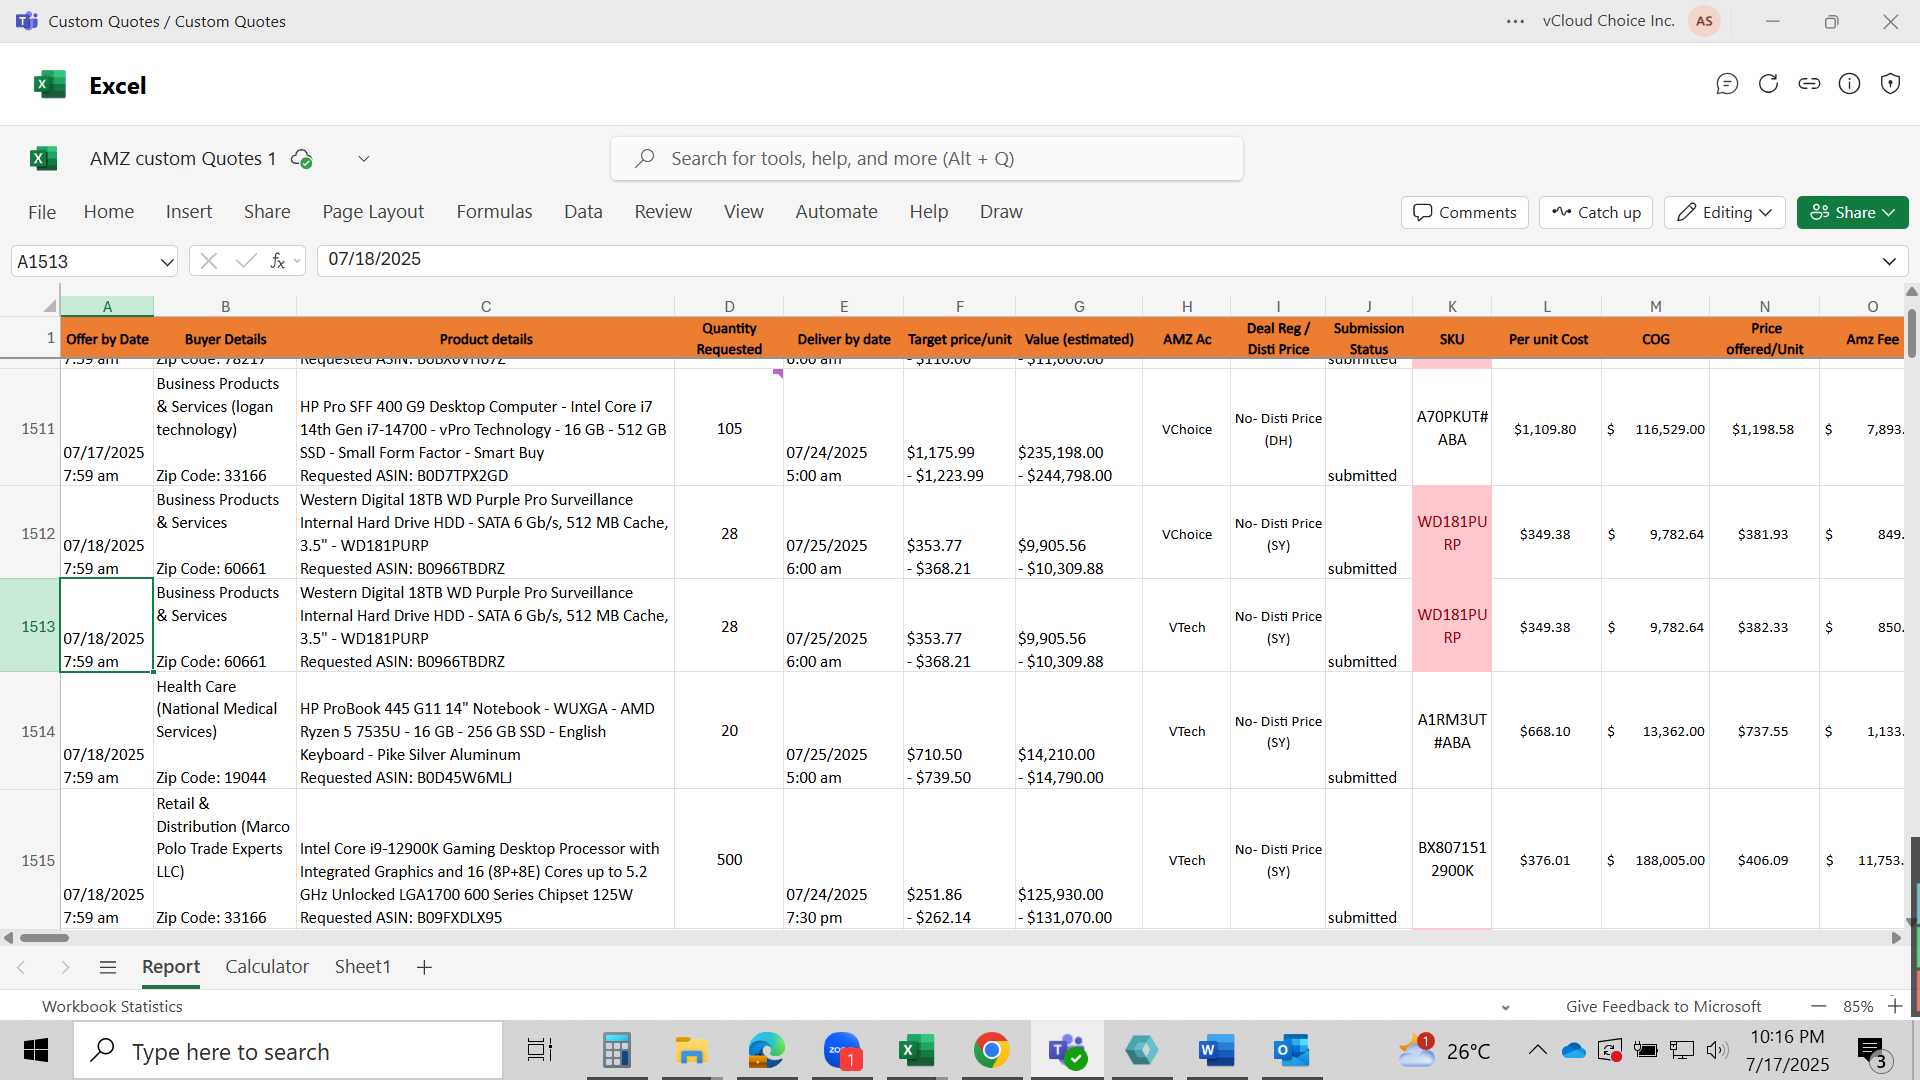Screen dimensions: 1920x1080
Task: Click the confirm checkmark in formula bar
Action: tap(245, 261)
